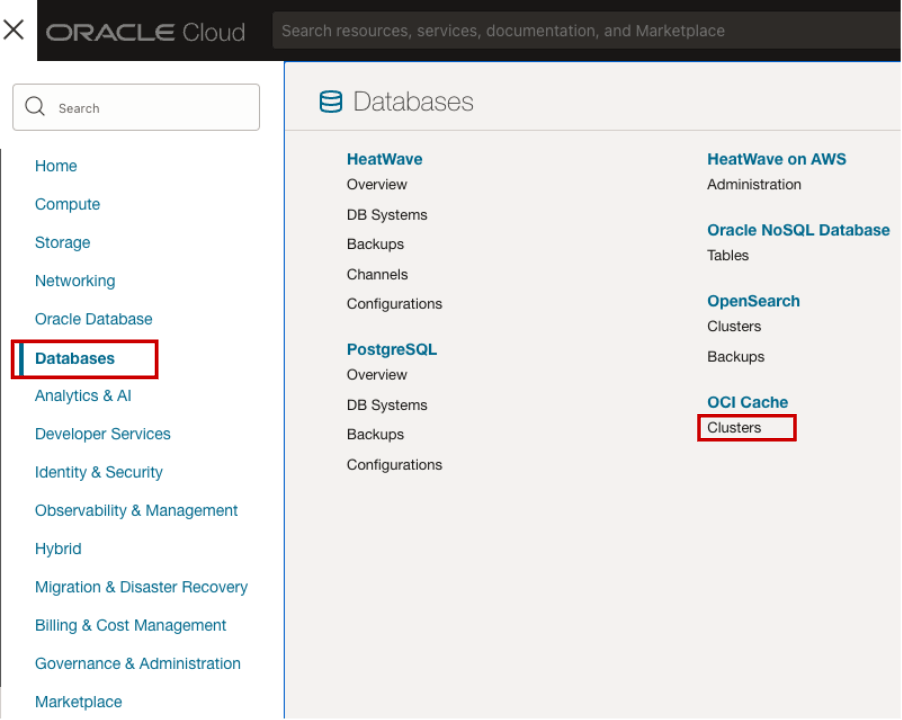Open Governance & Administration category
Screen dimensions: 902x720
coord(137,663)
